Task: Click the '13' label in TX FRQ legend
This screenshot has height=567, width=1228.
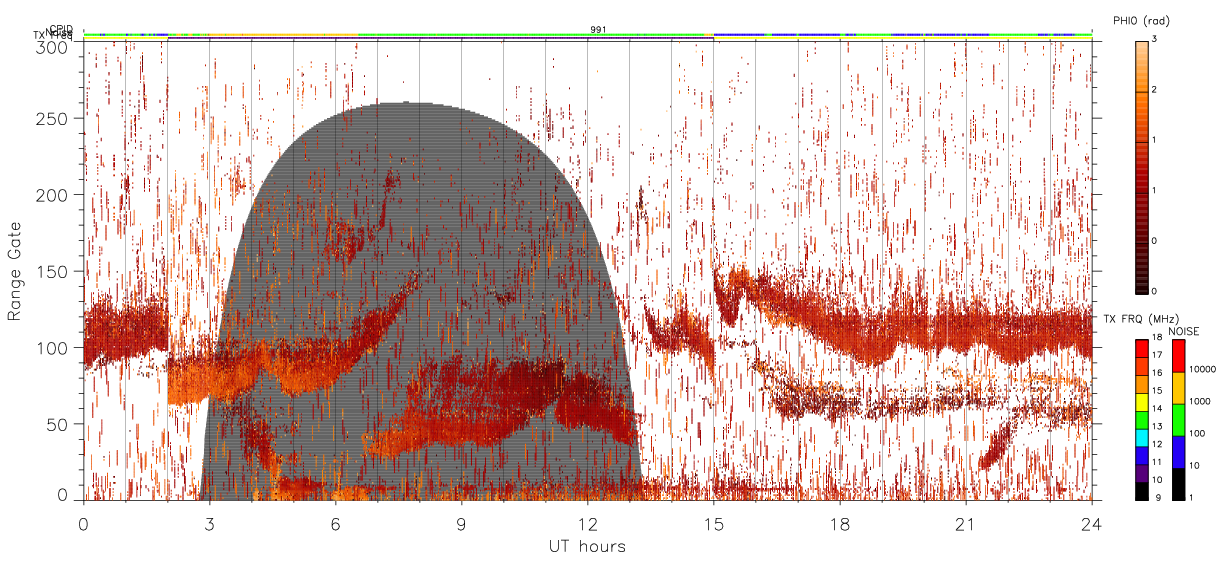Action: click(x=1157, y=426)
